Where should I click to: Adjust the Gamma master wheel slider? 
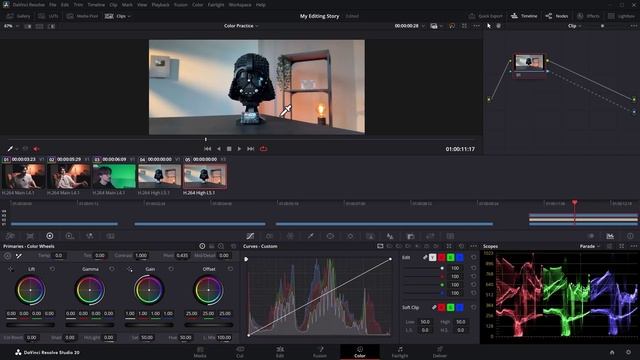click(x=90, y=325)
